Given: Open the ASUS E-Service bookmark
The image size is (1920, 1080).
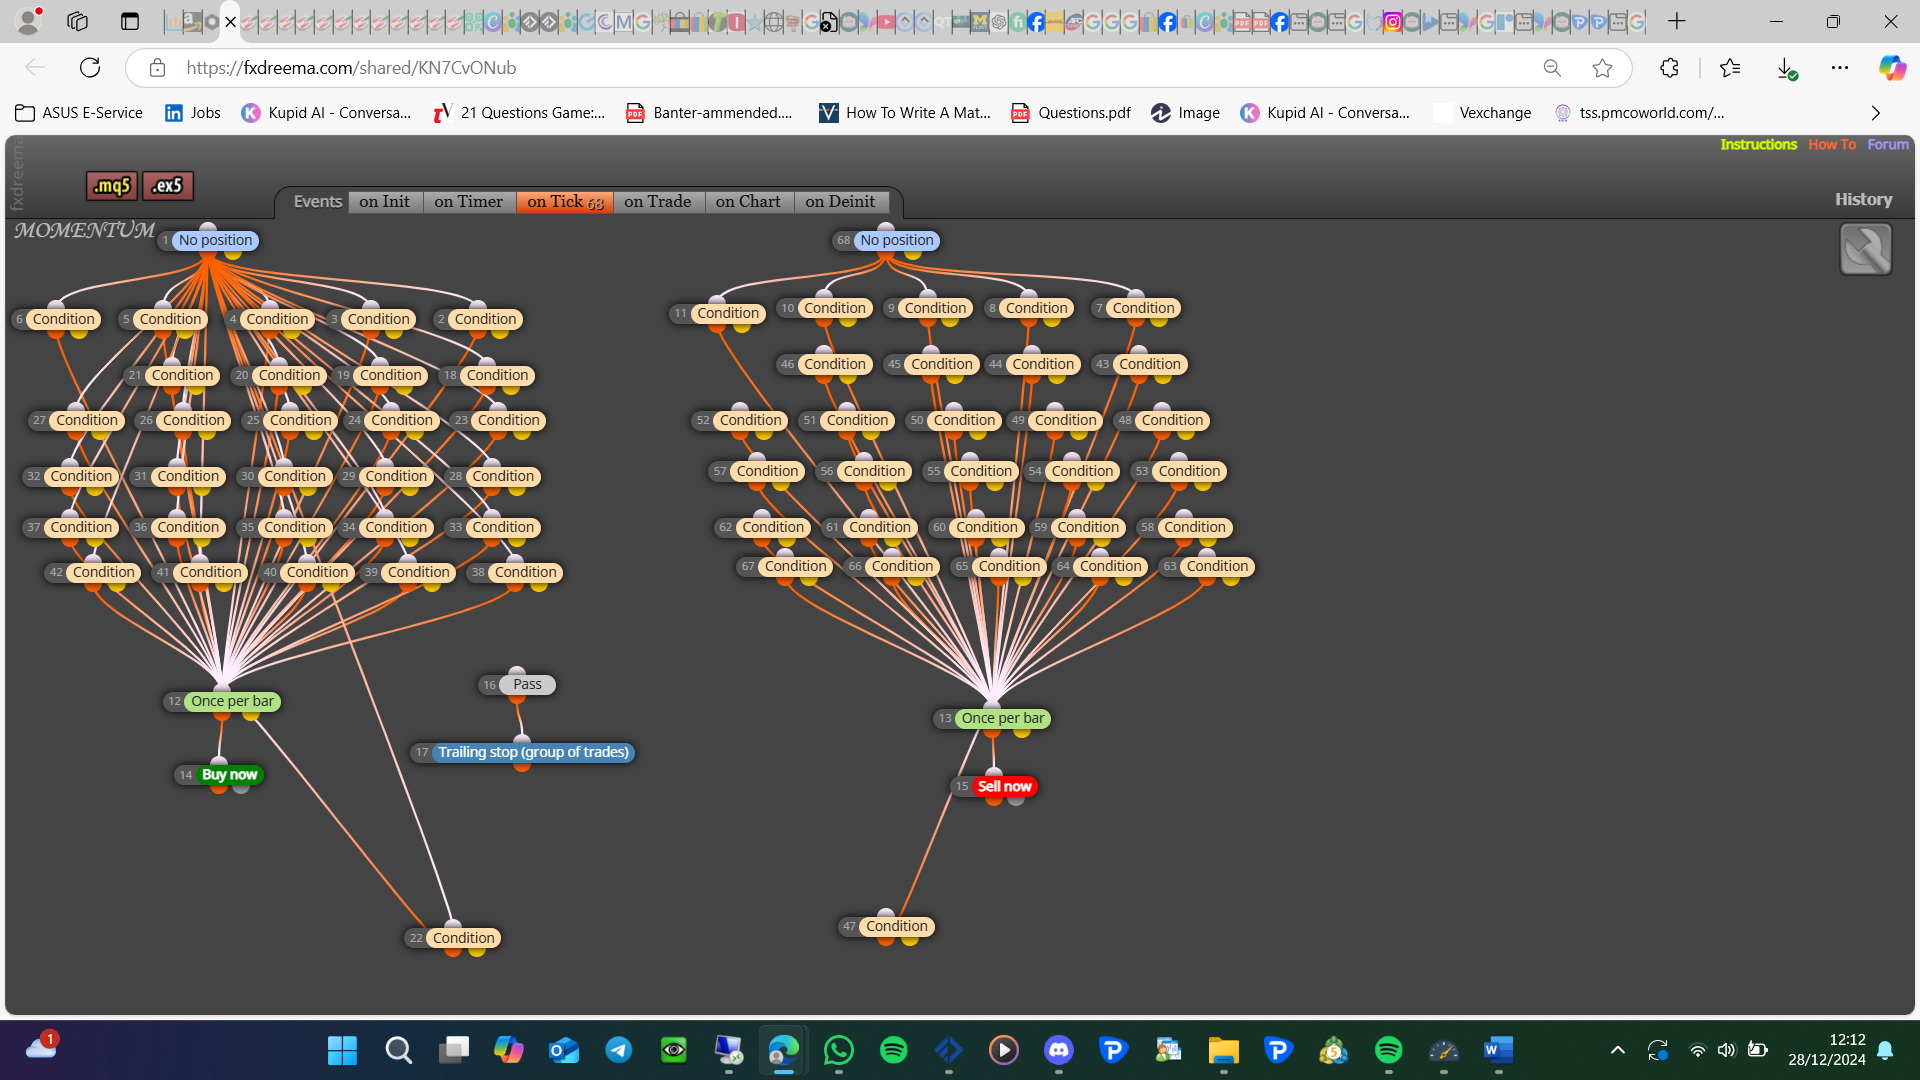Looking at the screenshot, I should [80, 113].
